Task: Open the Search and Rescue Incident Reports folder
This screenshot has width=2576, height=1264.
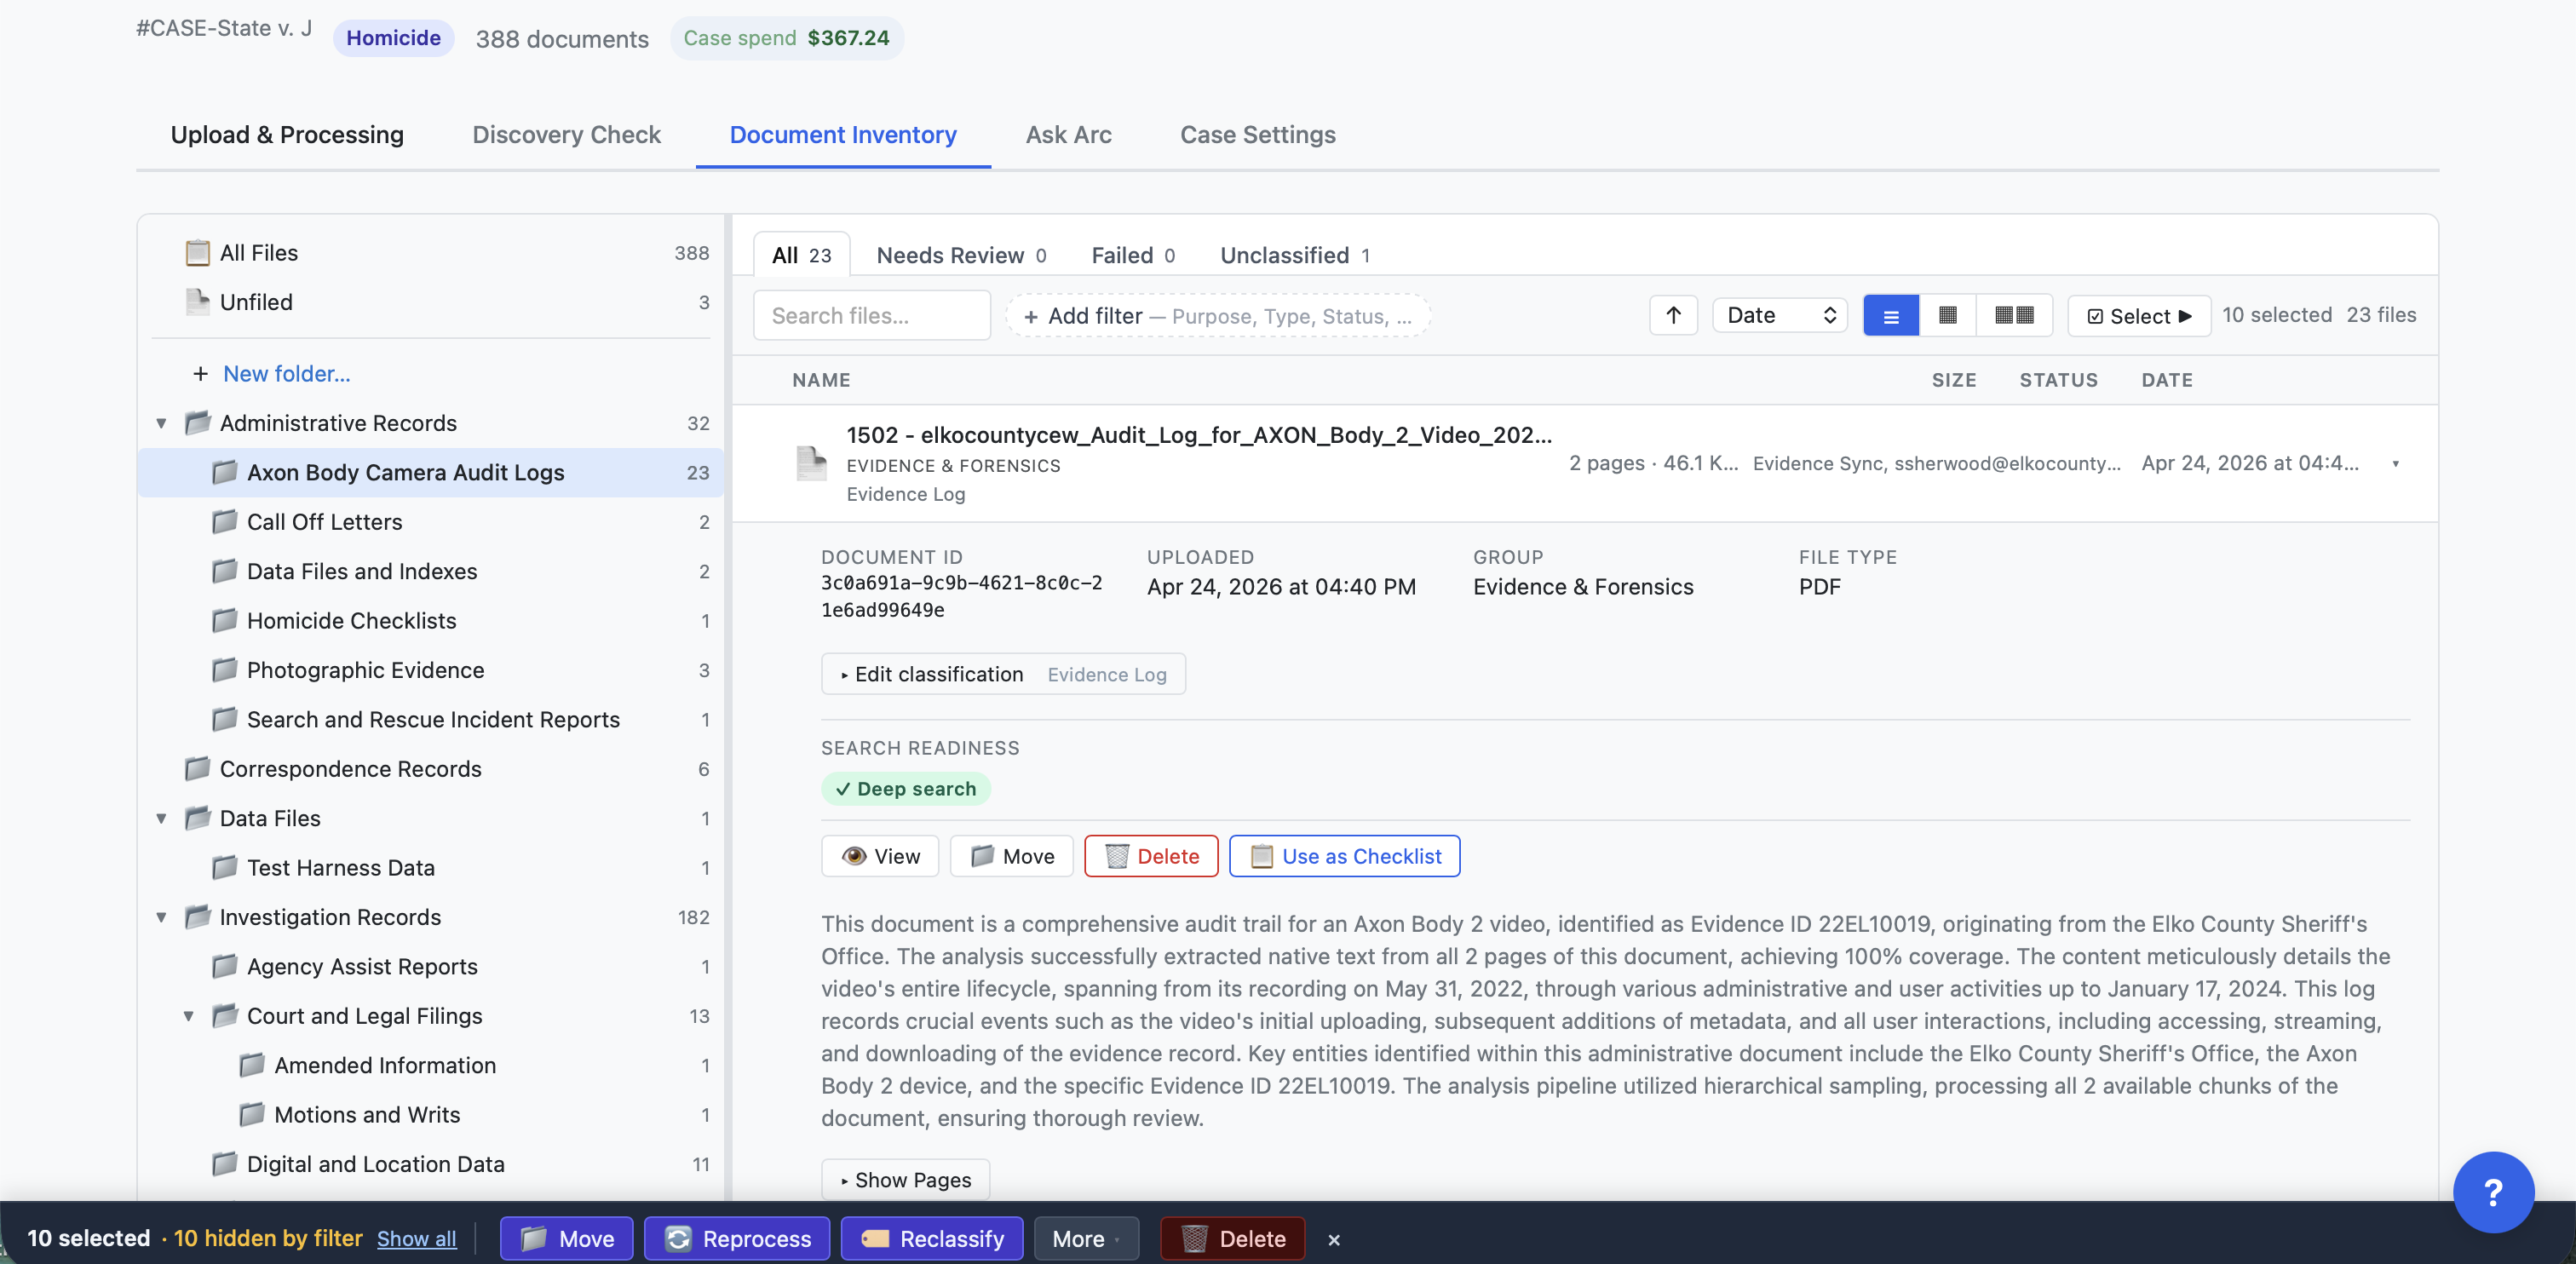Action: tap(430, 720)
